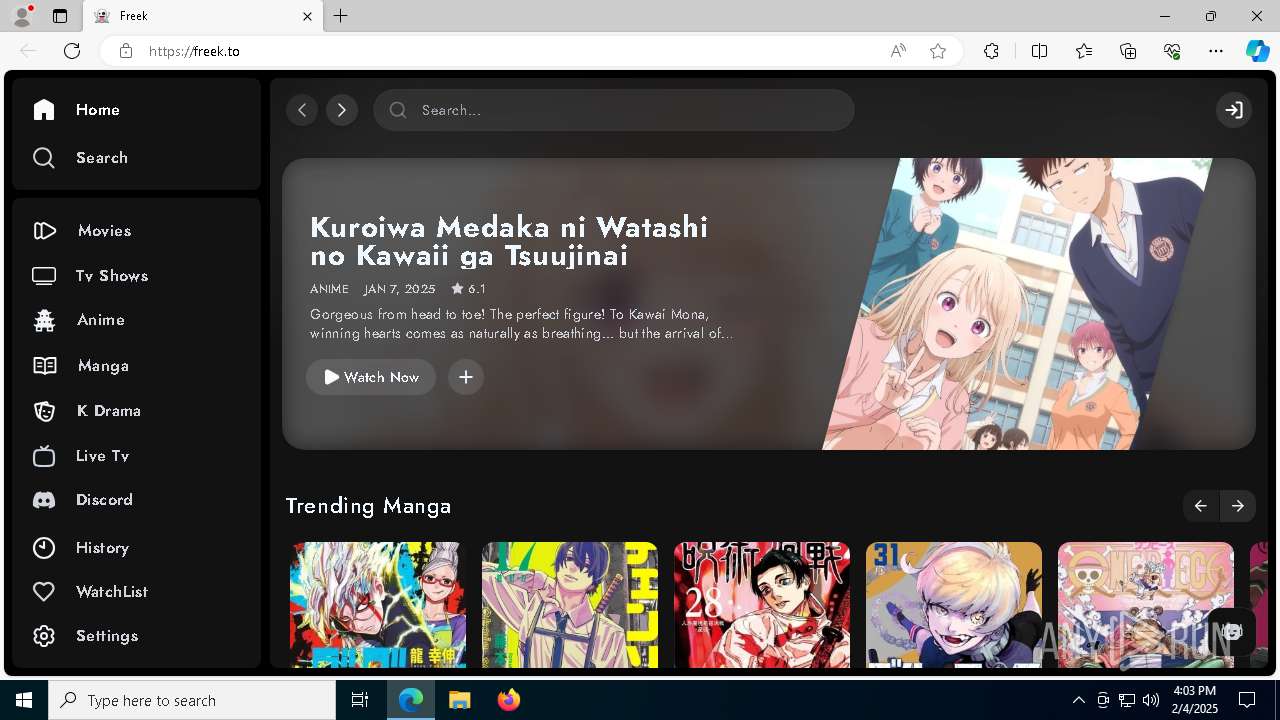Viewport: 1280px width, 720px height.
Task: Open the Windows Start menu
Action: pyautogui.click(x=24, y=700)
